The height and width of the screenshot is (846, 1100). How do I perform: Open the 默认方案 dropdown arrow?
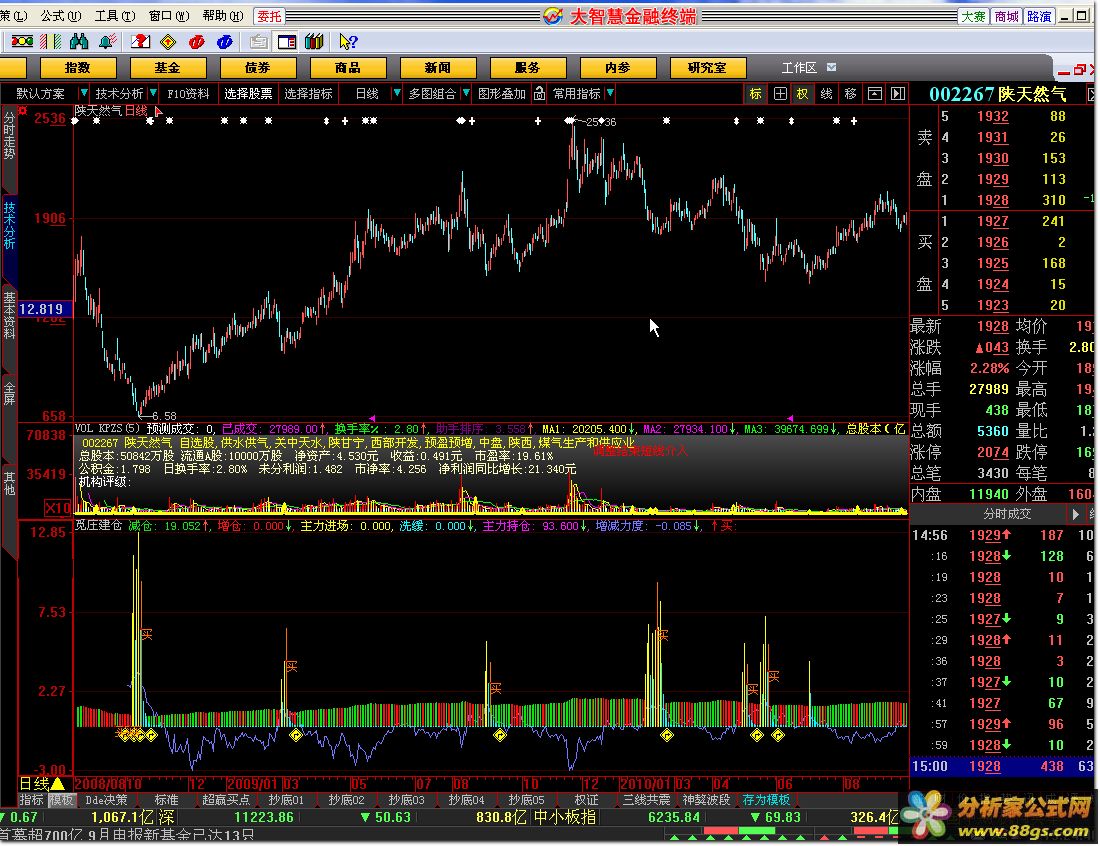coord(83,93)
